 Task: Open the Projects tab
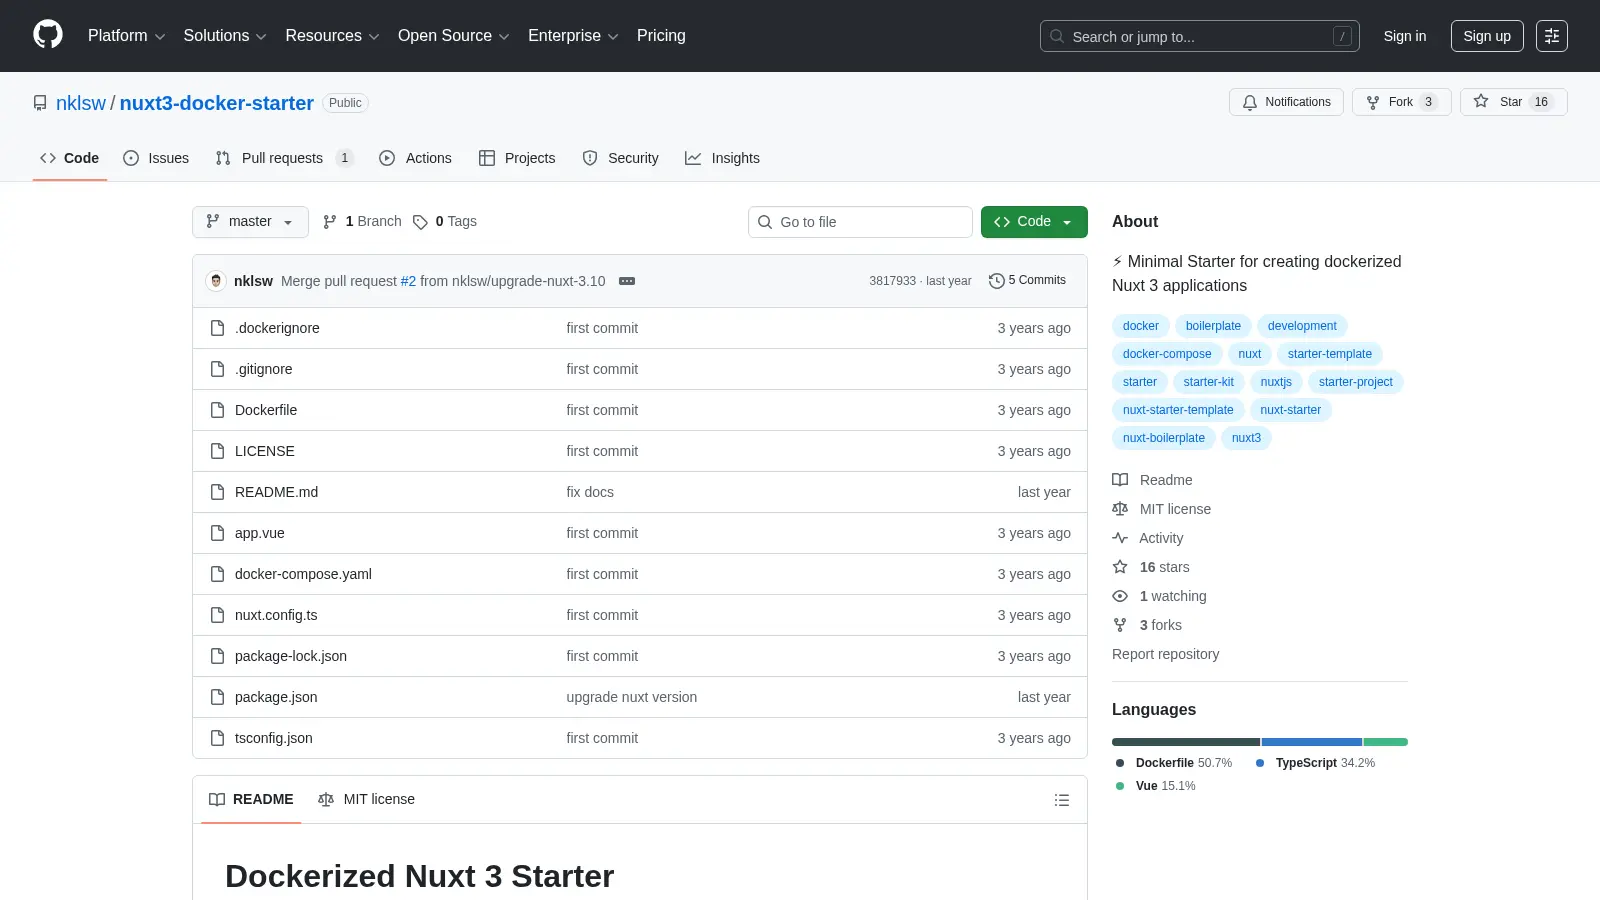coord(517,158)
